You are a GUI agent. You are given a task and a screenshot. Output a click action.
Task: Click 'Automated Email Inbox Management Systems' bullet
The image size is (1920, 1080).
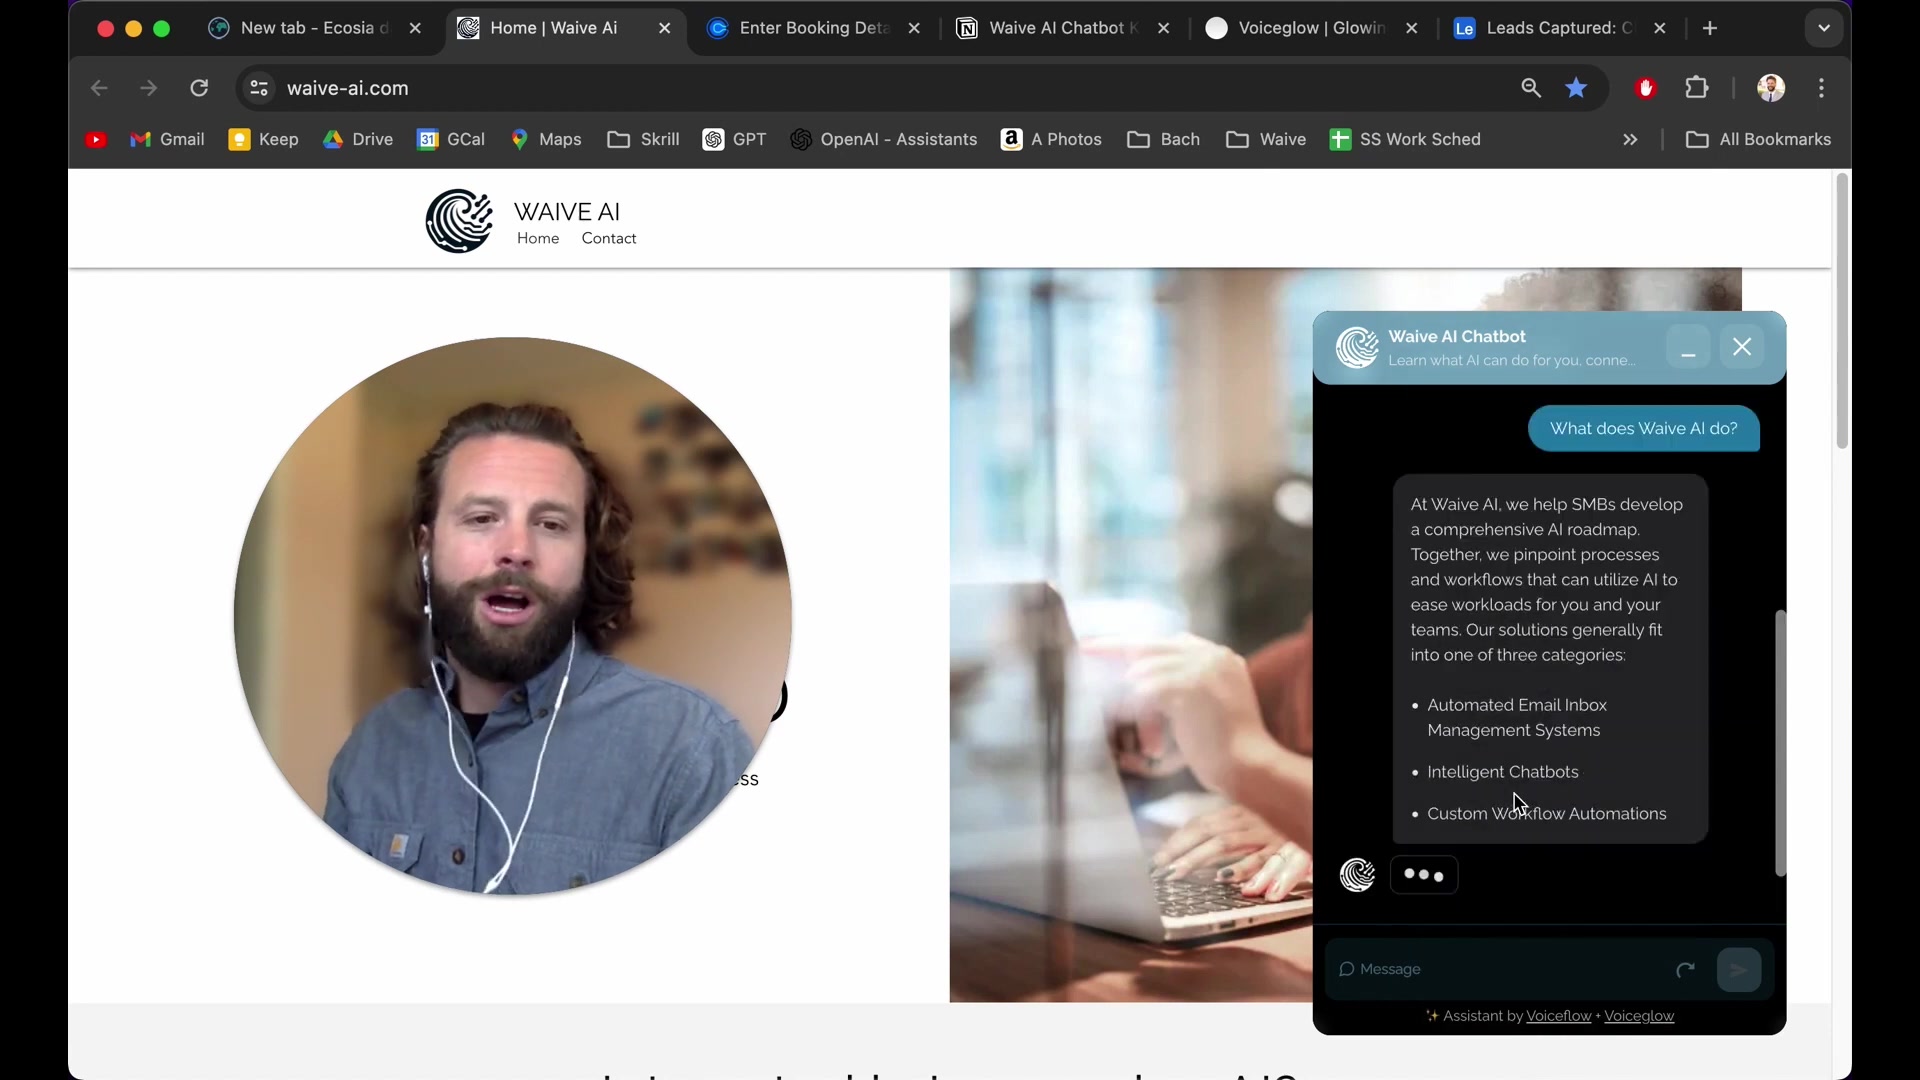click(x=1516, y=718)
